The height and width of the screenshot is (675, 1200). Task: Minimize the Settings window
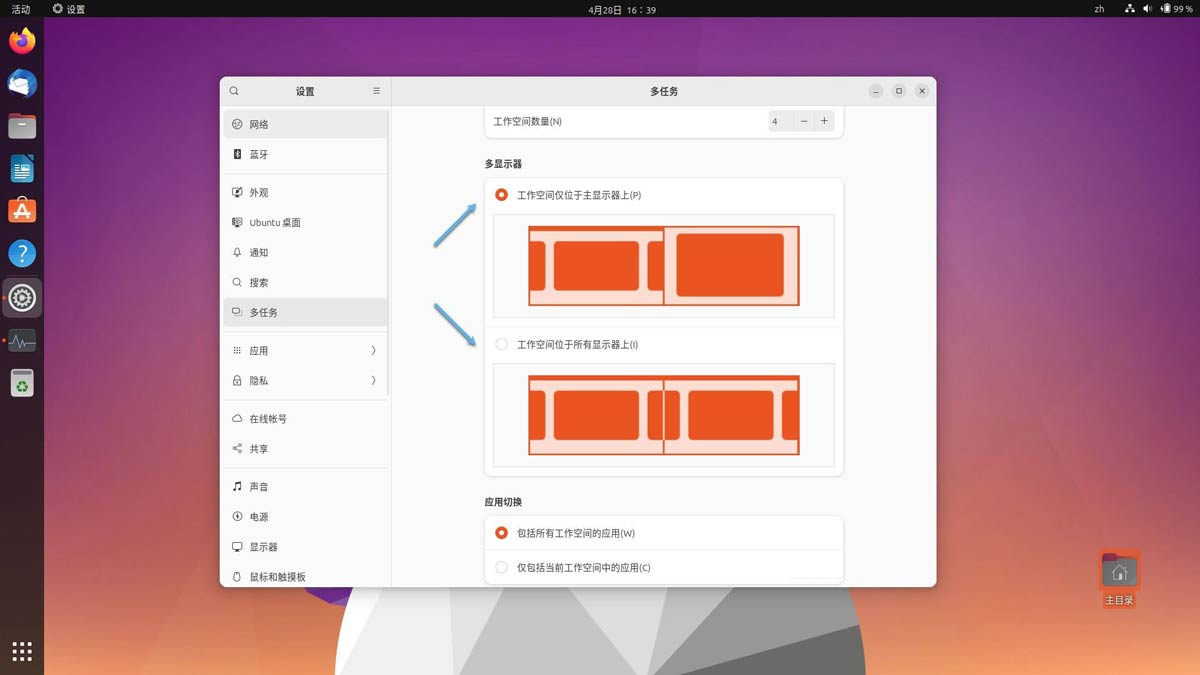[x=876, y=91]
